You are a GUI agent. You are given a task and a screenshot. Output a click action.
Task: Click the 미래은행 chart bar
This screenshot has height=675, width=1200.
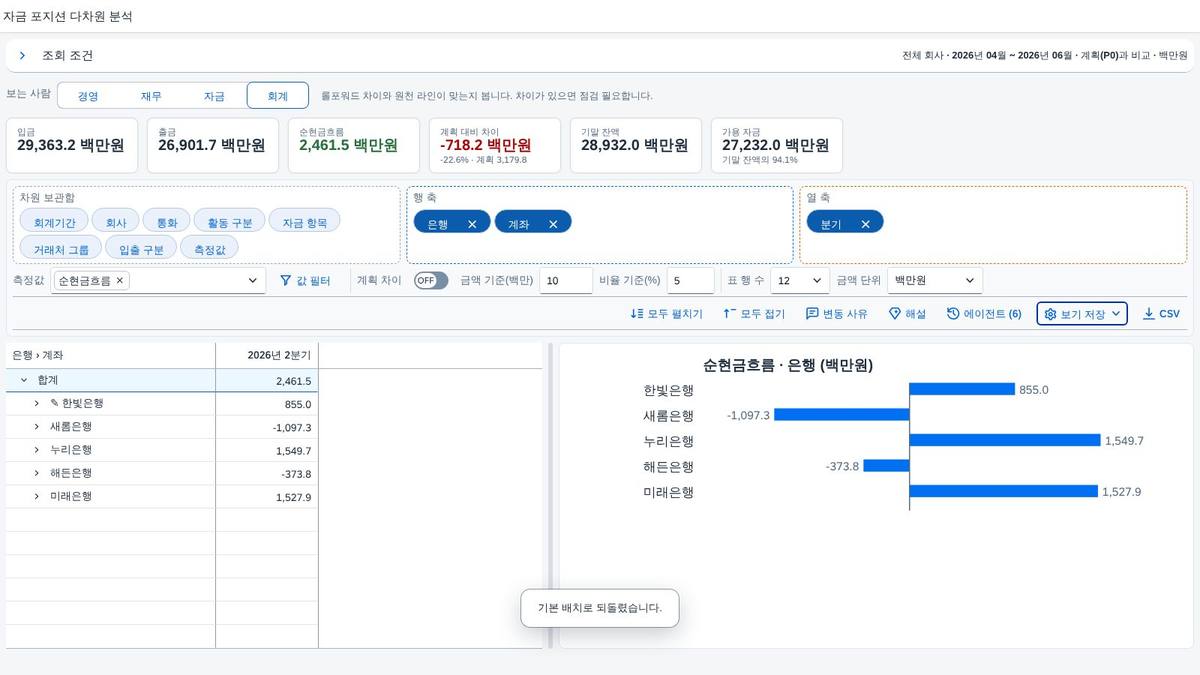click(x=1004, y=491)
